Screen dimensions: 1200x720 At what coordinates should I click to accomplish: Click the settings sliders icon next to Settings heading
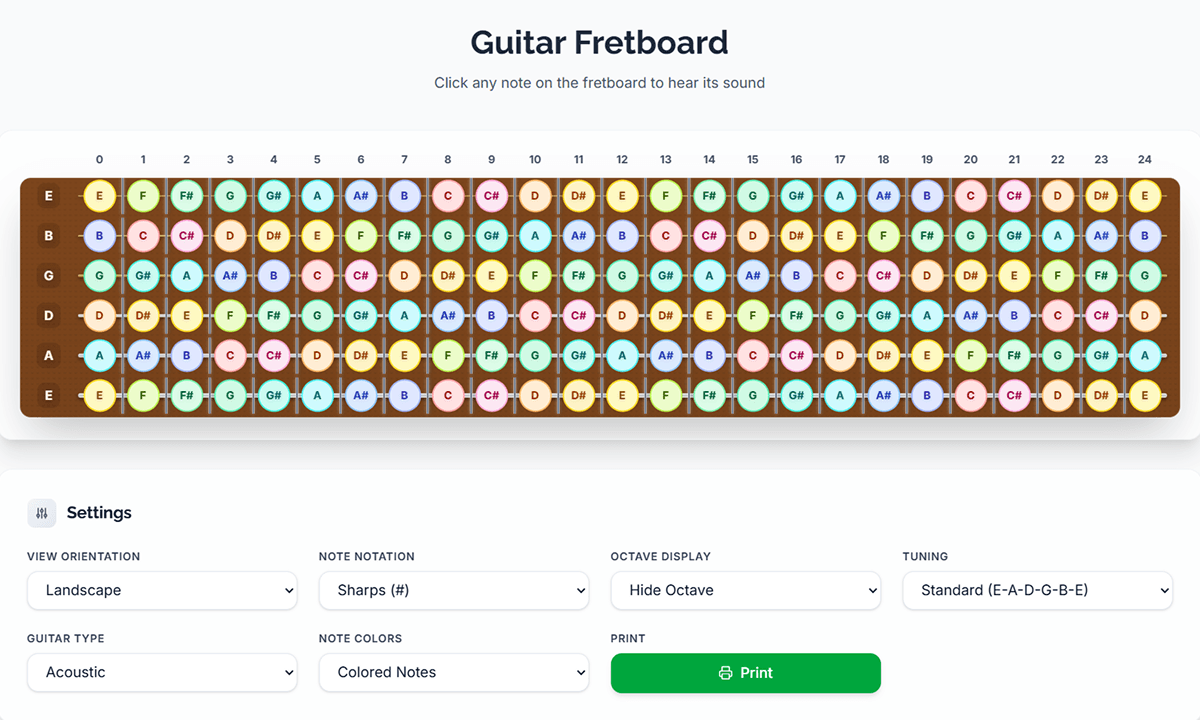[x=41, y=512]
